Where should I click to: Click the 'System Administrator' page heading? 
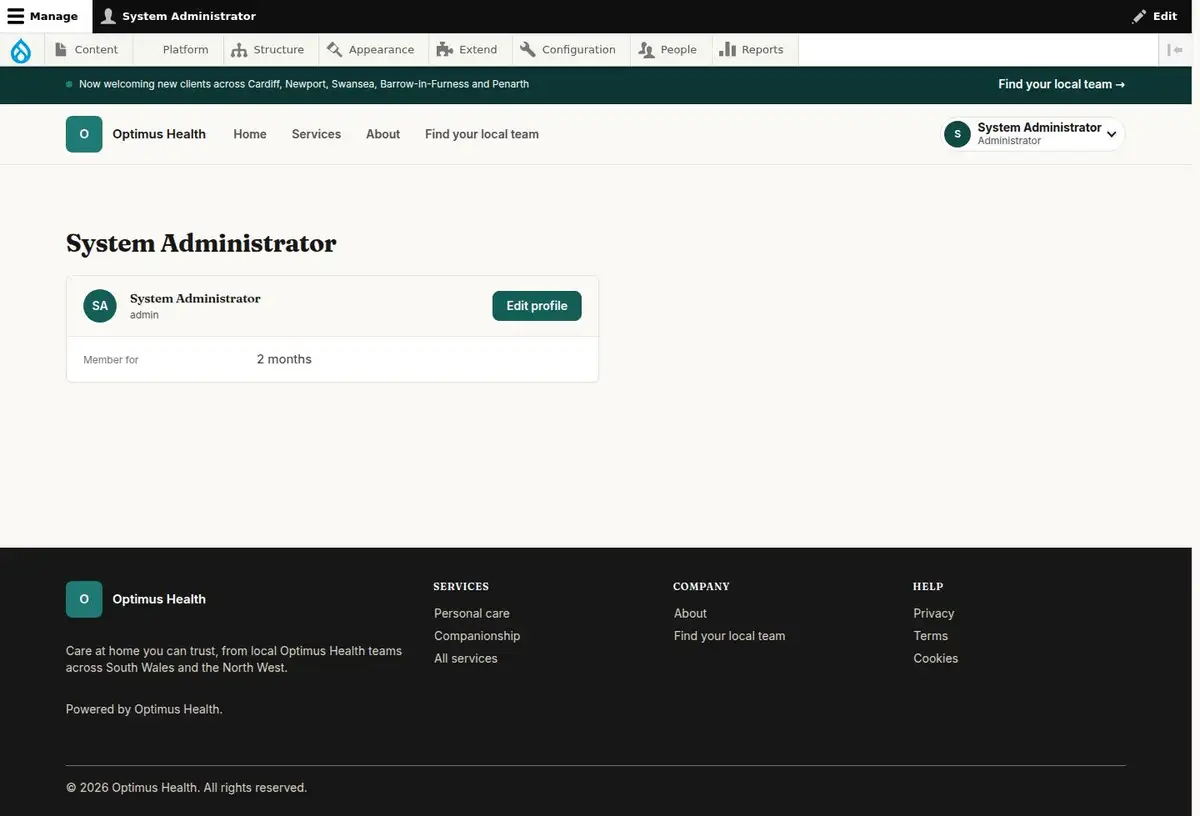[x=201, y=243]
